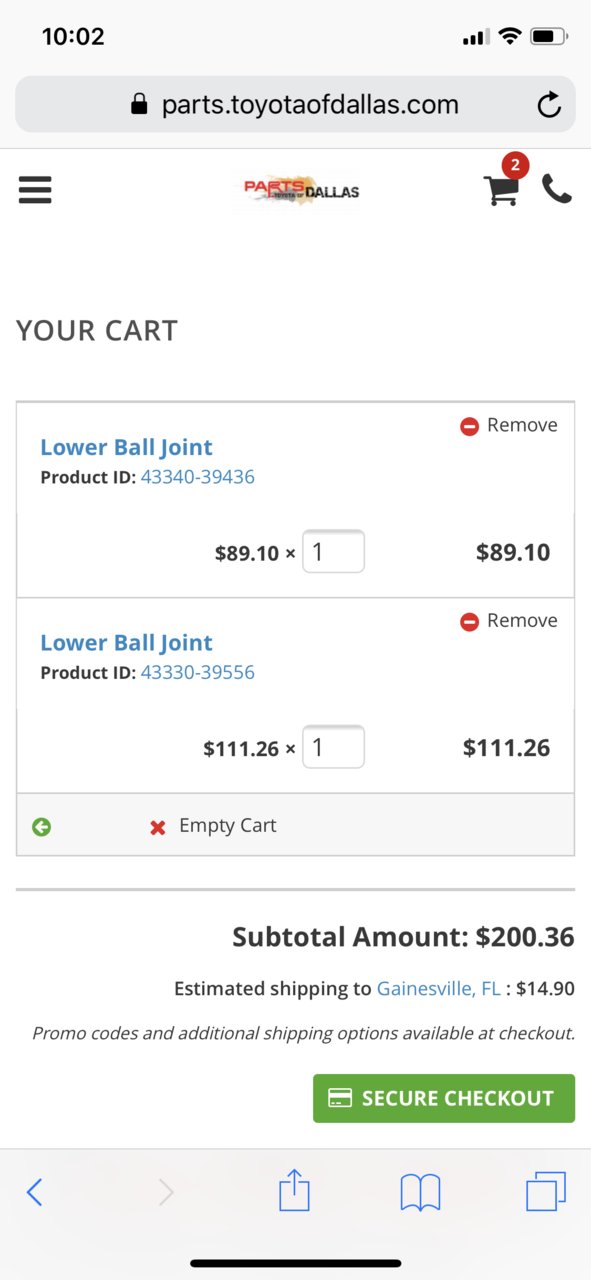Open the Safari share sheet

[x=294, y=1191]
